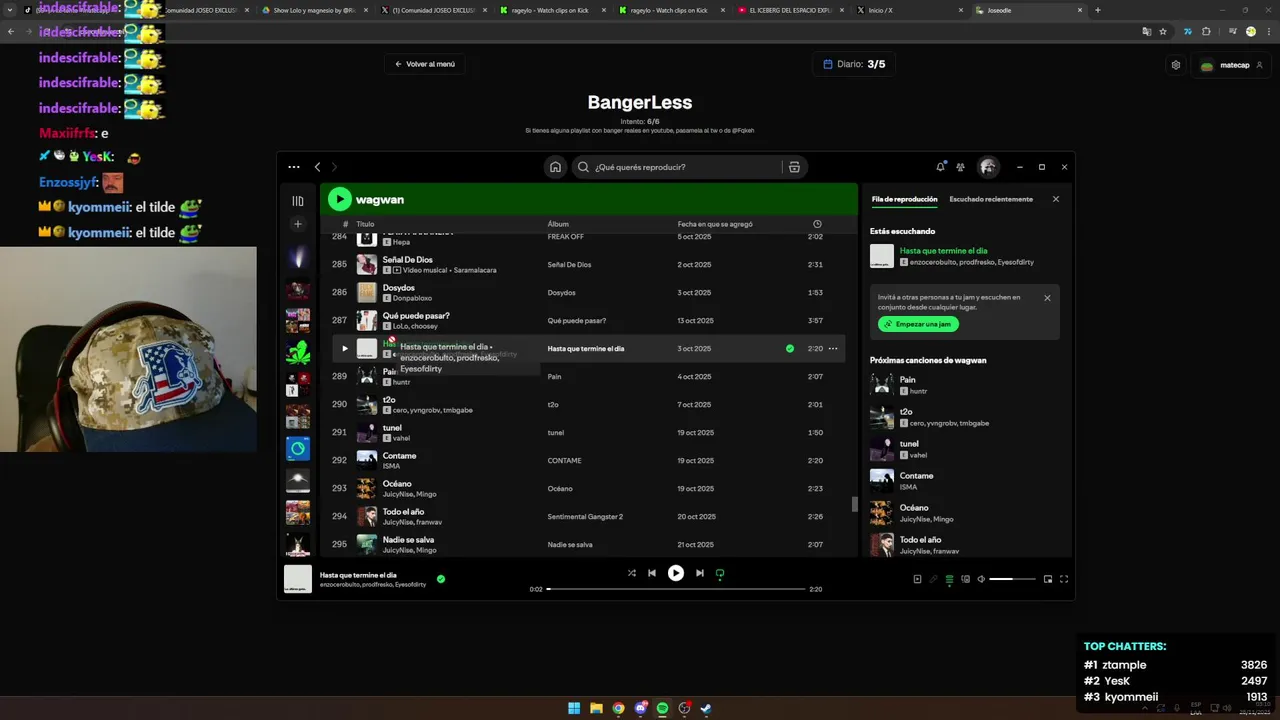Create new playlist with plus icon
1280x720 pixels.
297,224
